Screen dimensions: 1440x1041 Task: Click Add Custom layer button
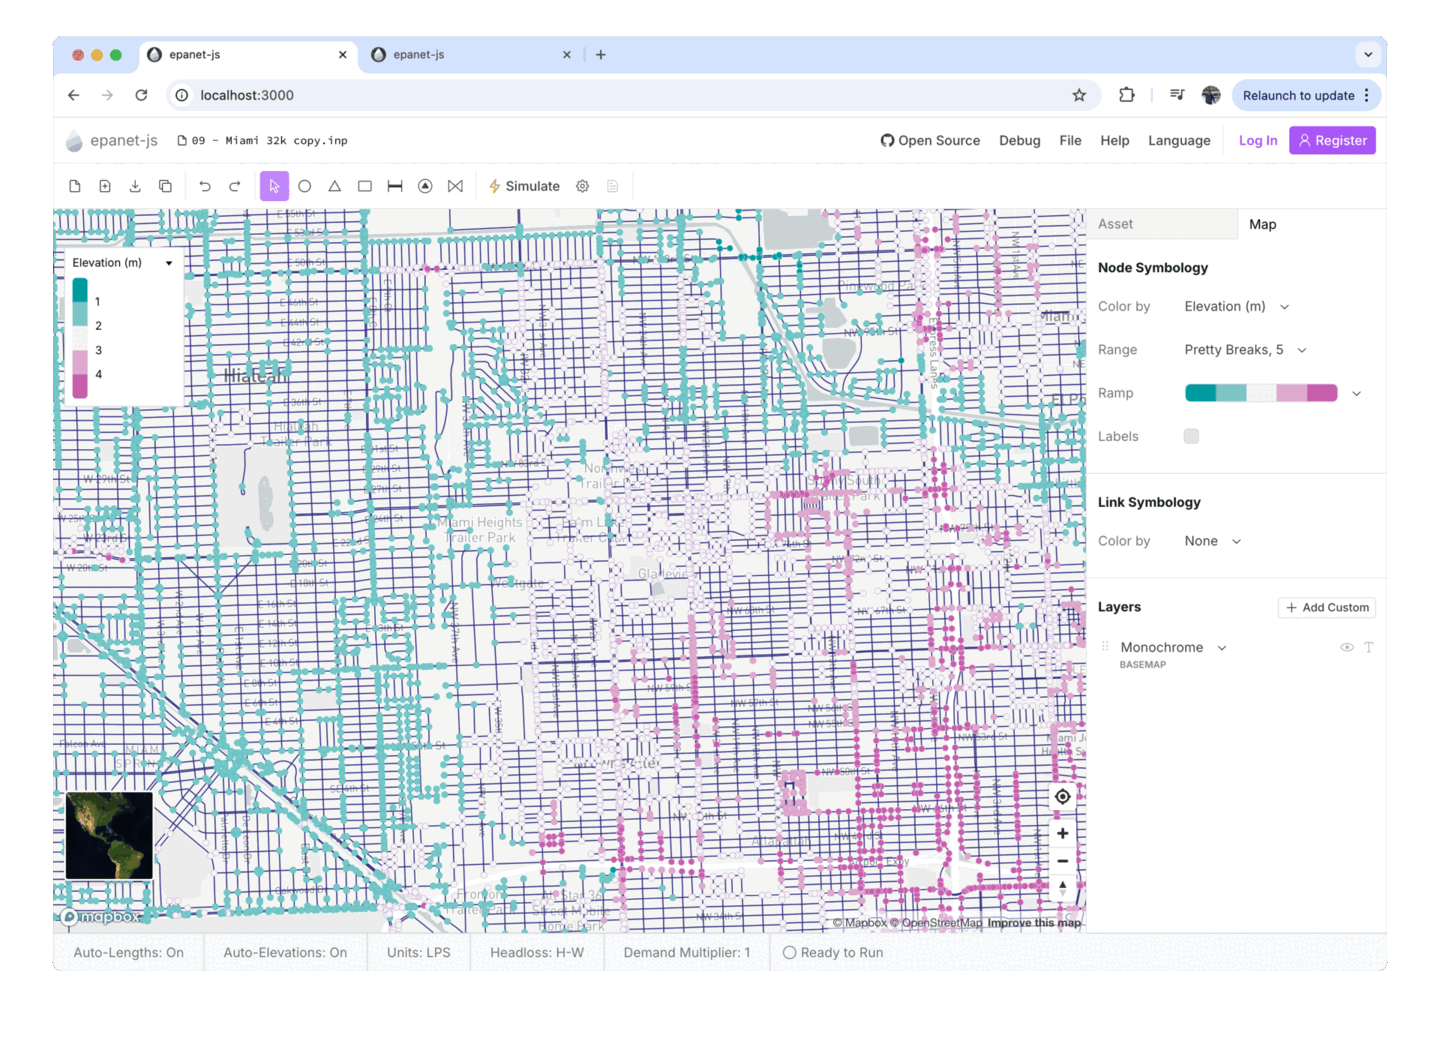[x=1327, y=608]
